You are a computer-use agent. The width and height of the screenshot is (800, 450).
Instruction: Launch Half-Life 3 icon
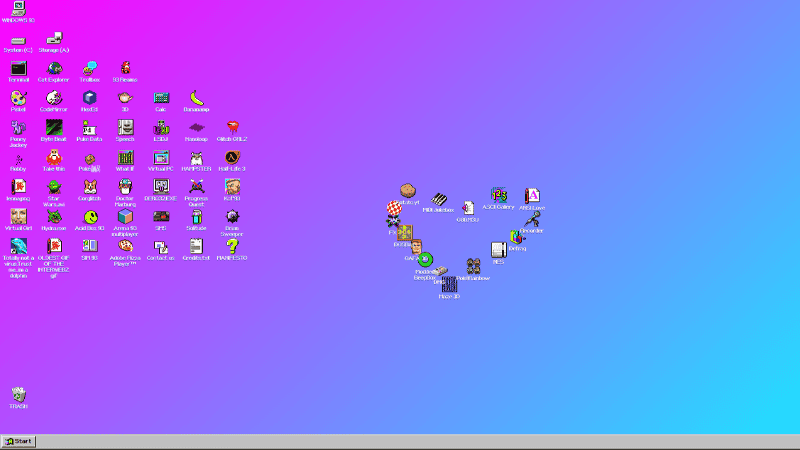coord(232,157)
